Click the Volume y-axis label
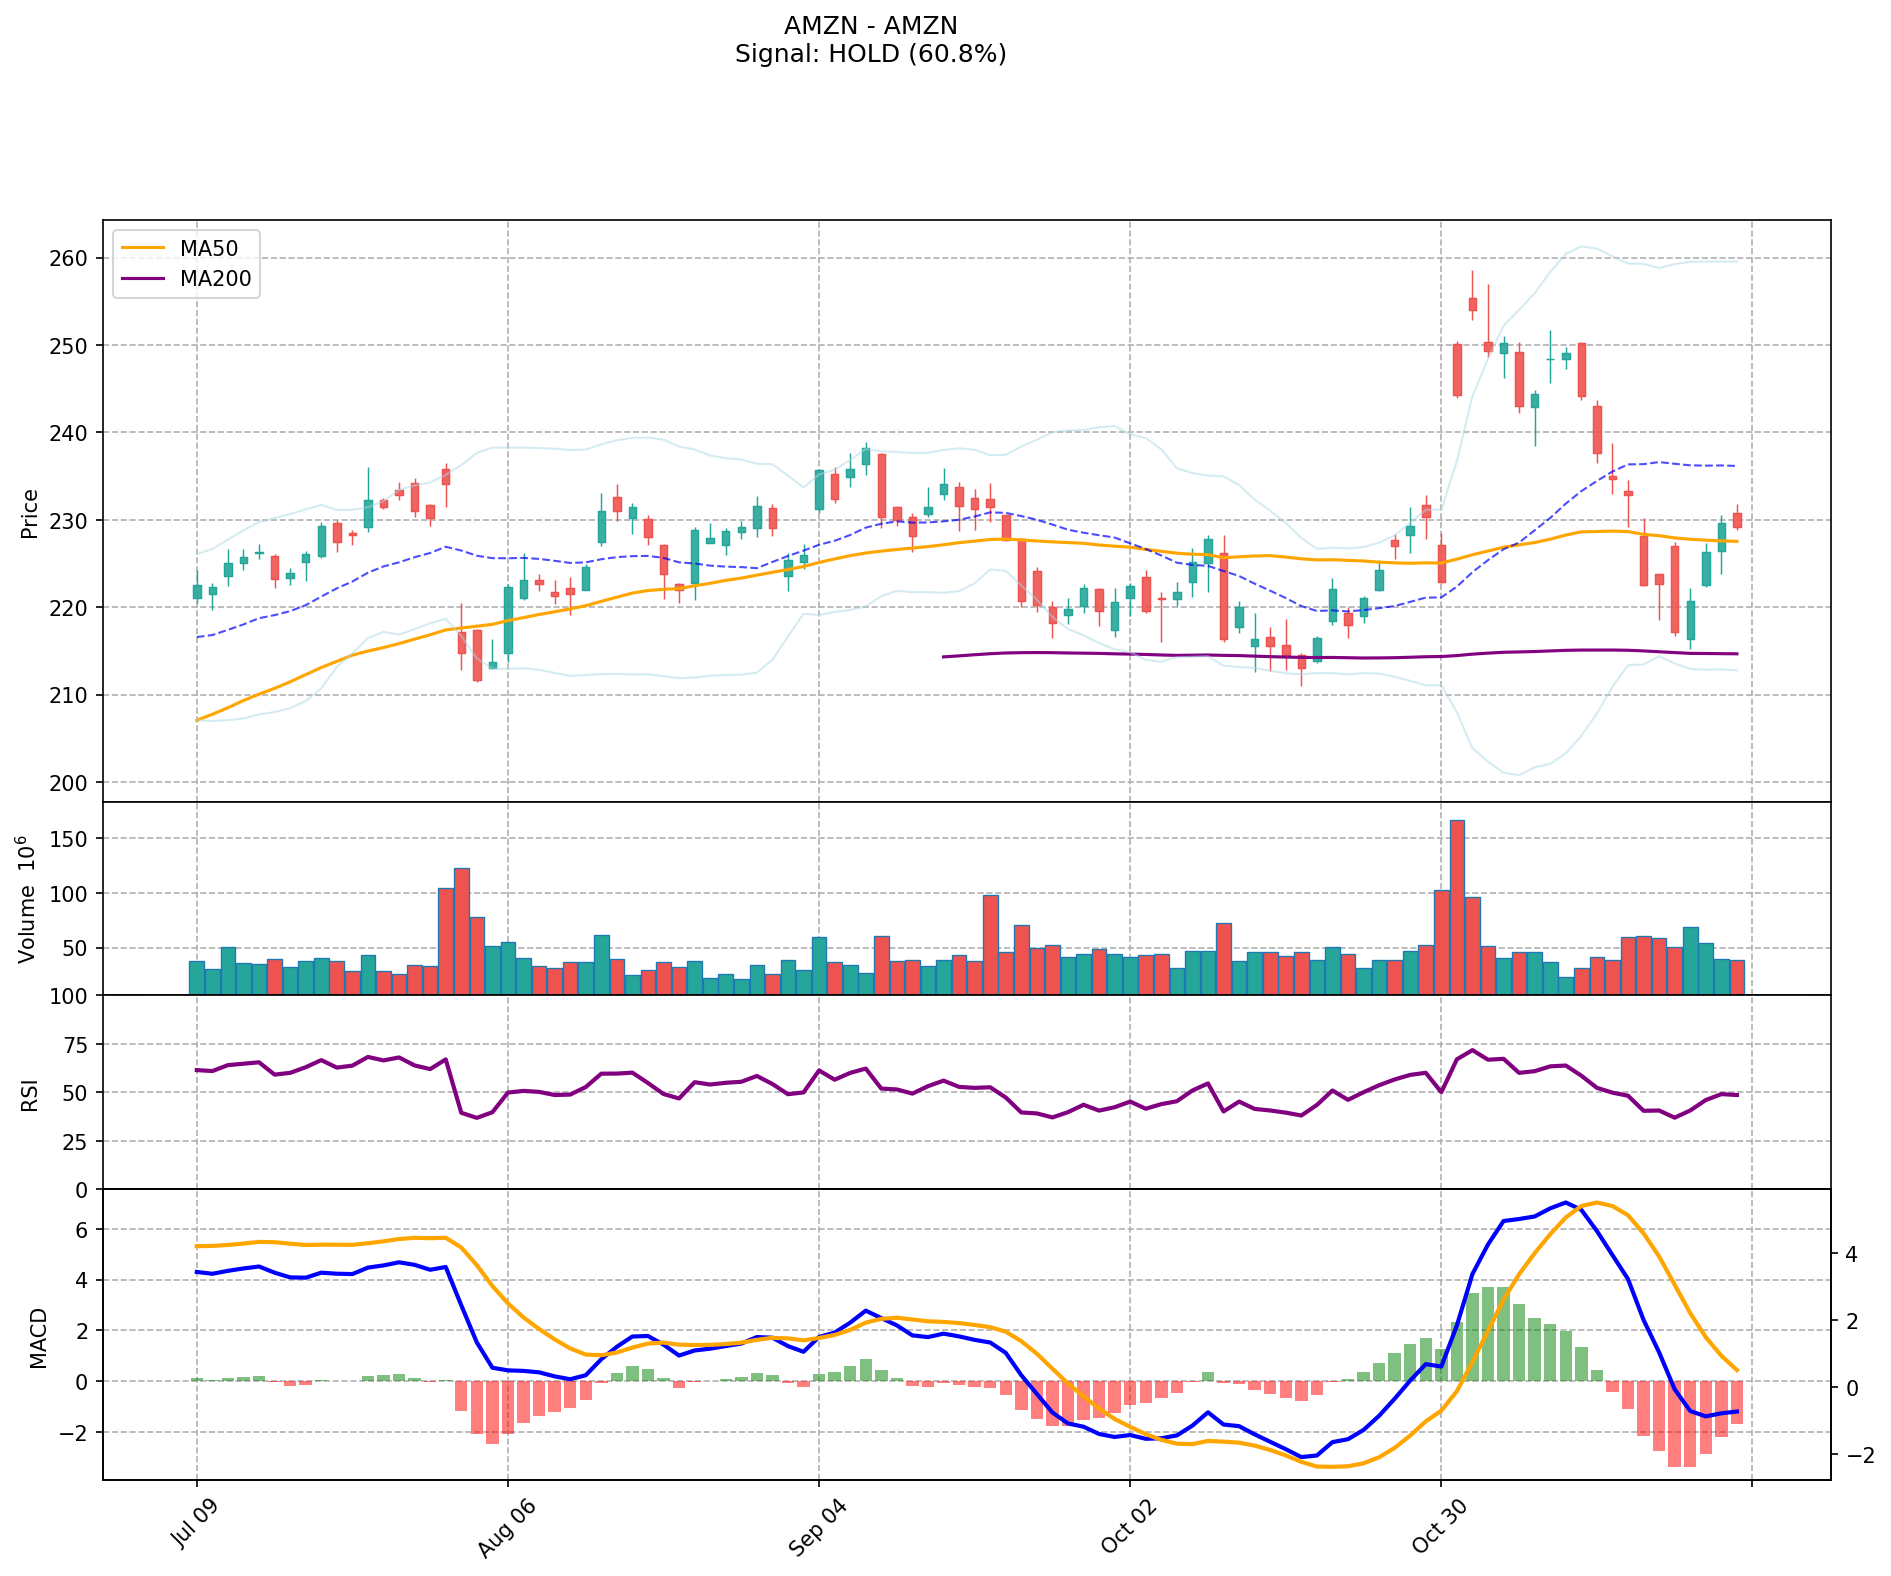 click(x=28, y=899)
